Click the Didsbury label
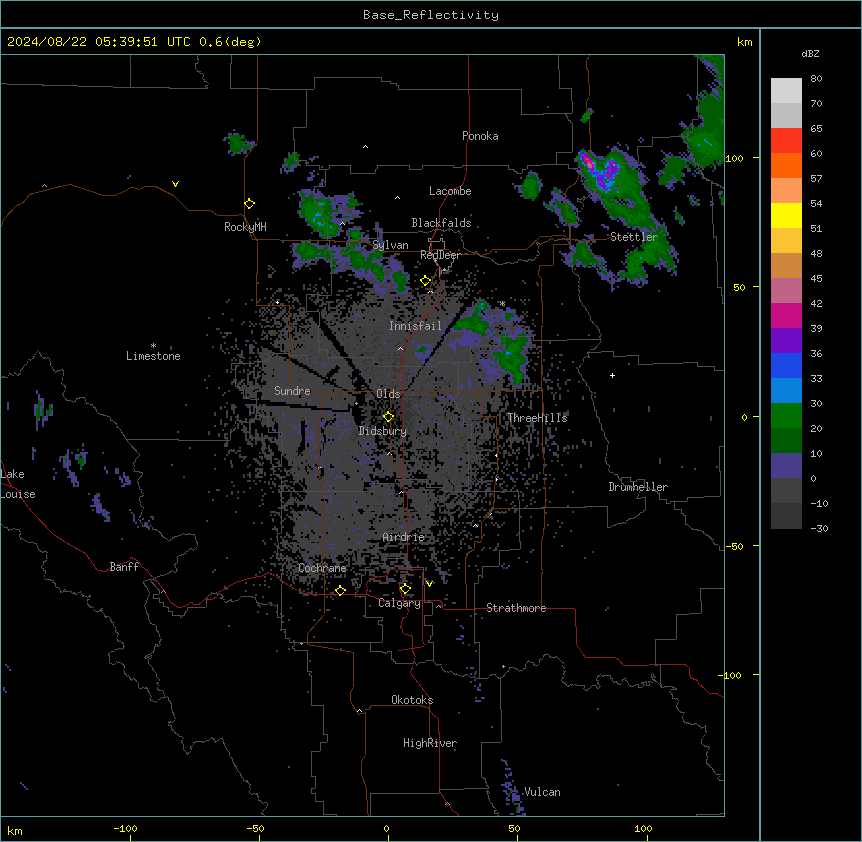 click(383, 431)
